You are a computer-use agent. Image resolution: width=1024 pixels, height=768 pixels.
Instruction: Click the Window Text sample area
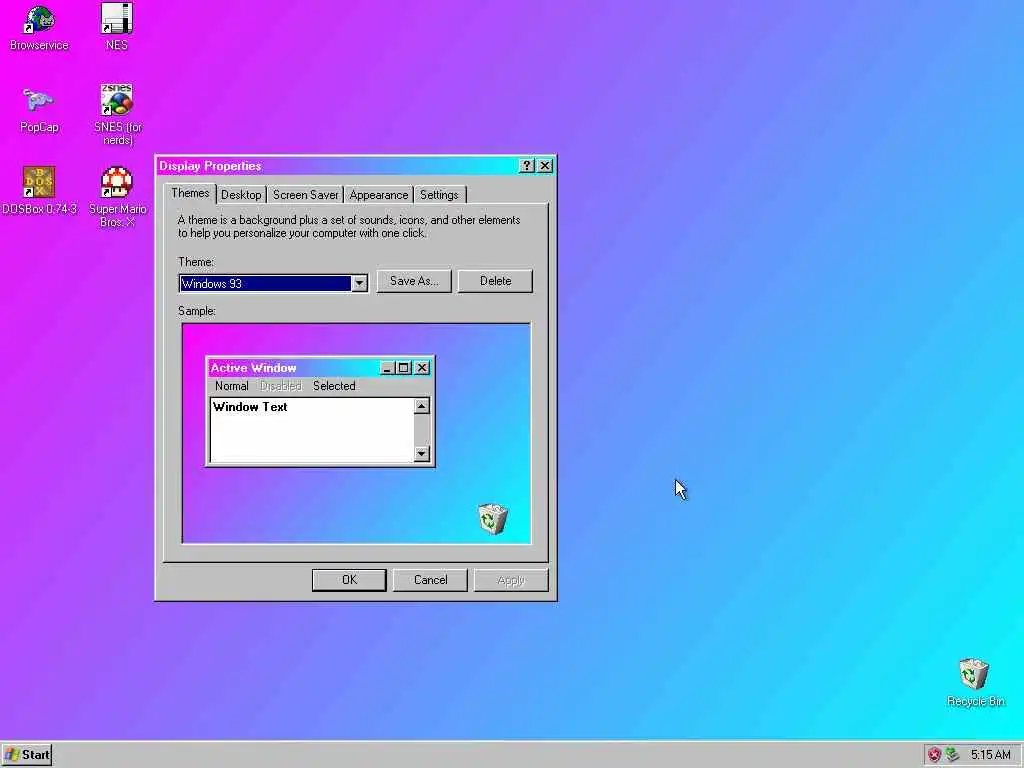[x=312, y=430]
